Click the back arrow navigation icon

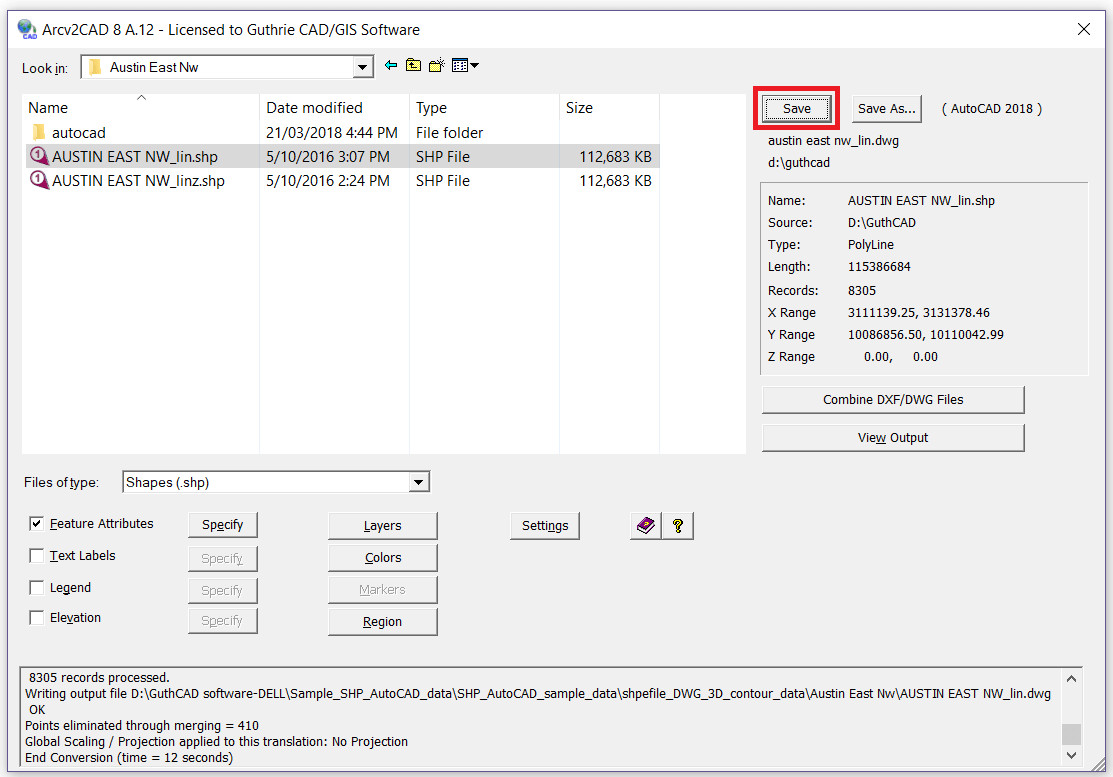390,65
